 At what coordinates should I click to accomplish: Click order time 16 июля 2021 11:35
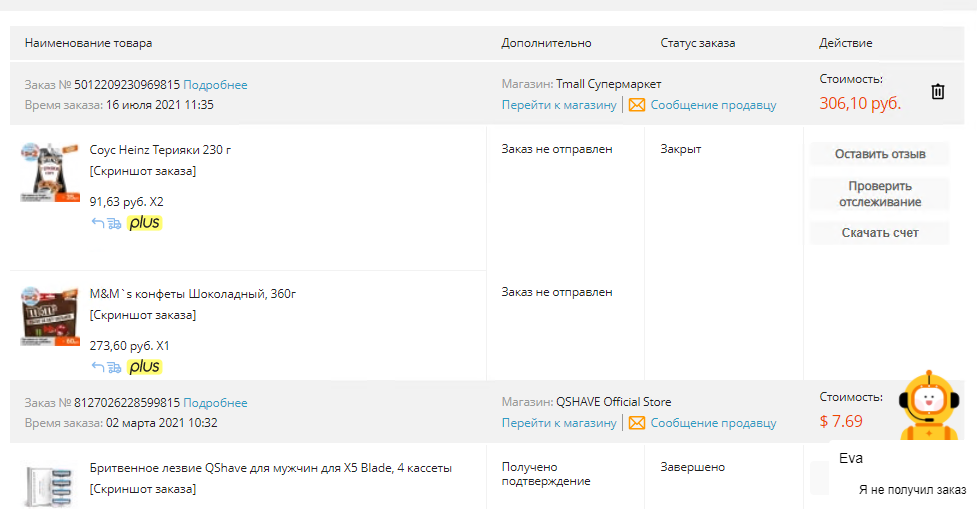point(160,105)
